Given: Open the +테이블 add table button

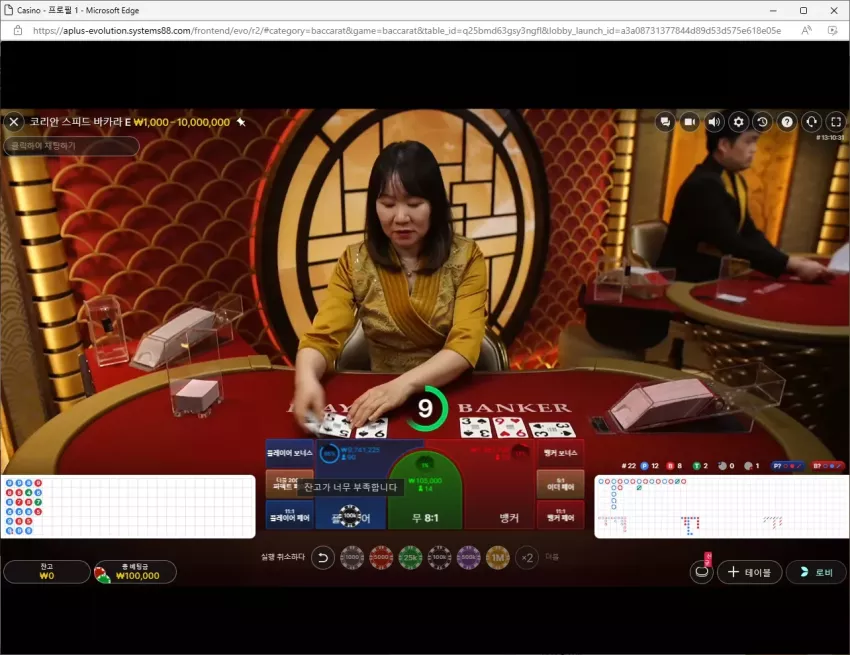Looking at the screenshot, I should click(750, 572).
